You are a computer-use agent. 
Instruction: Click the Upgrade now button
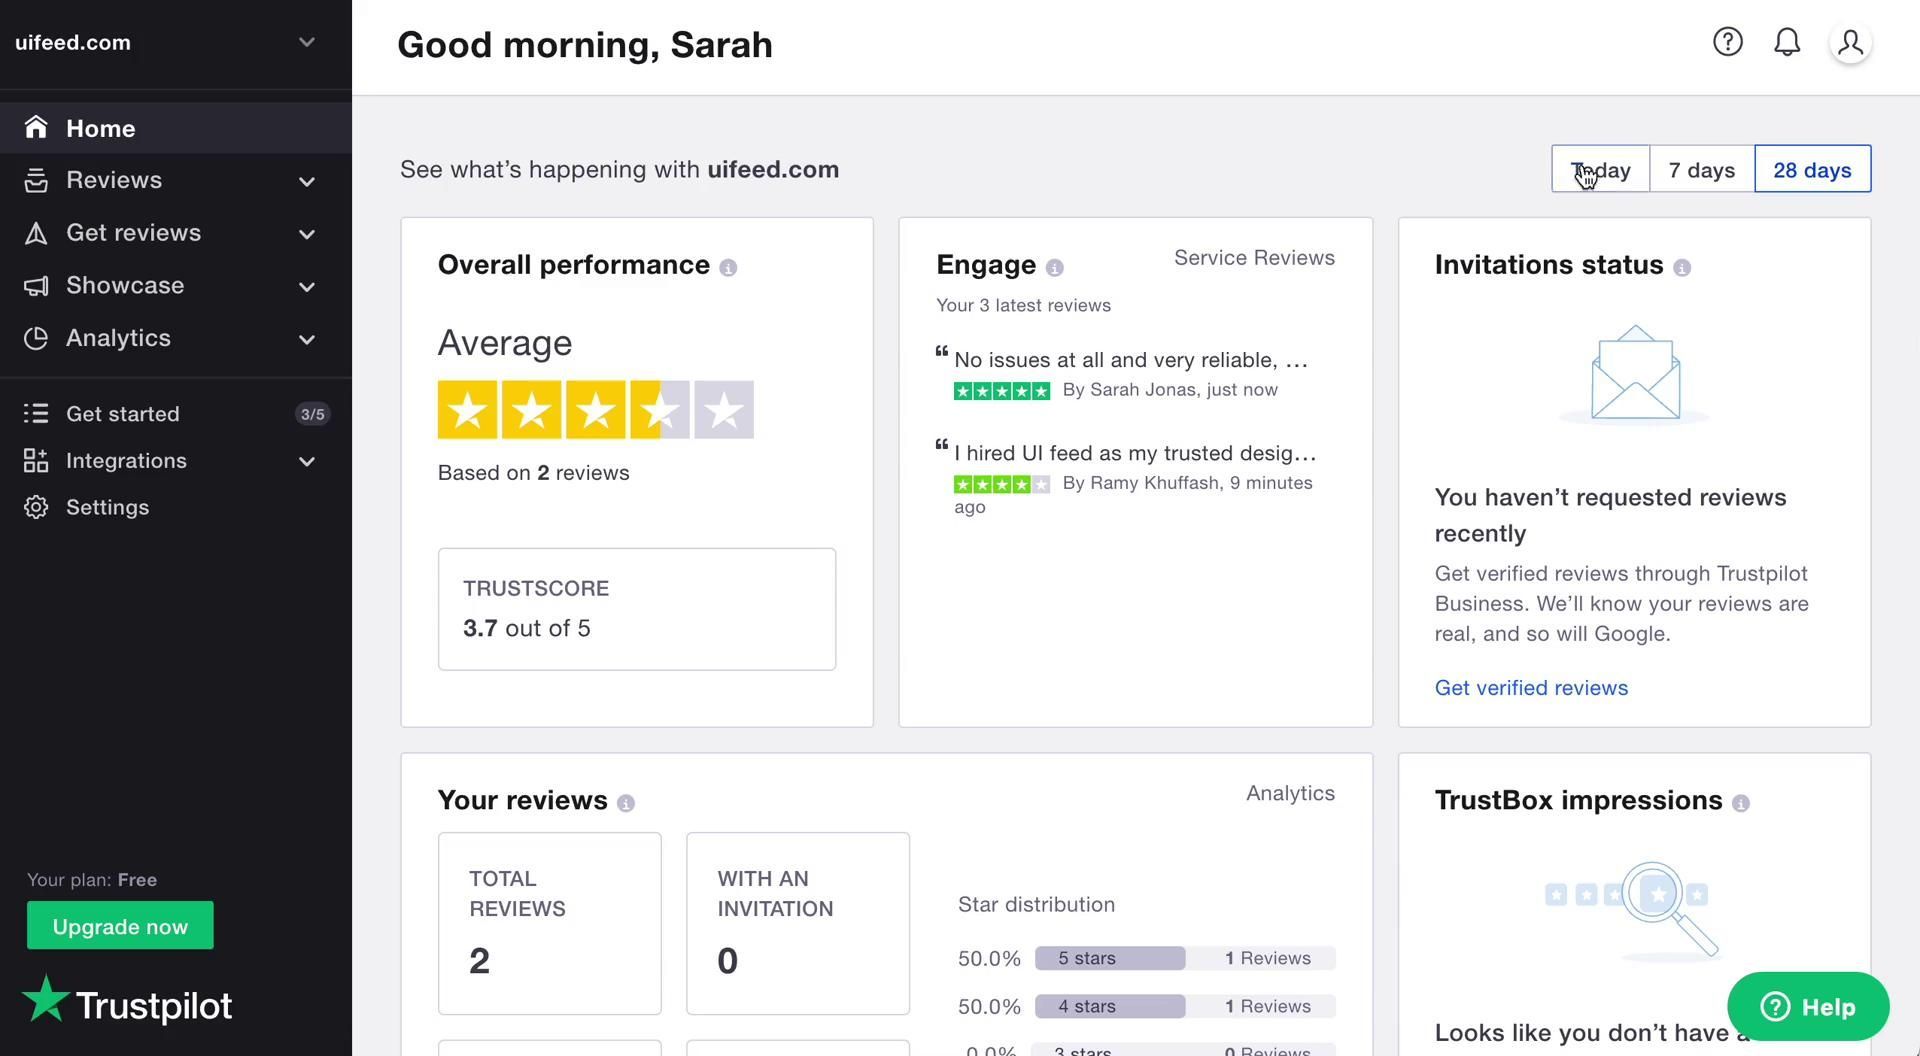120,926
